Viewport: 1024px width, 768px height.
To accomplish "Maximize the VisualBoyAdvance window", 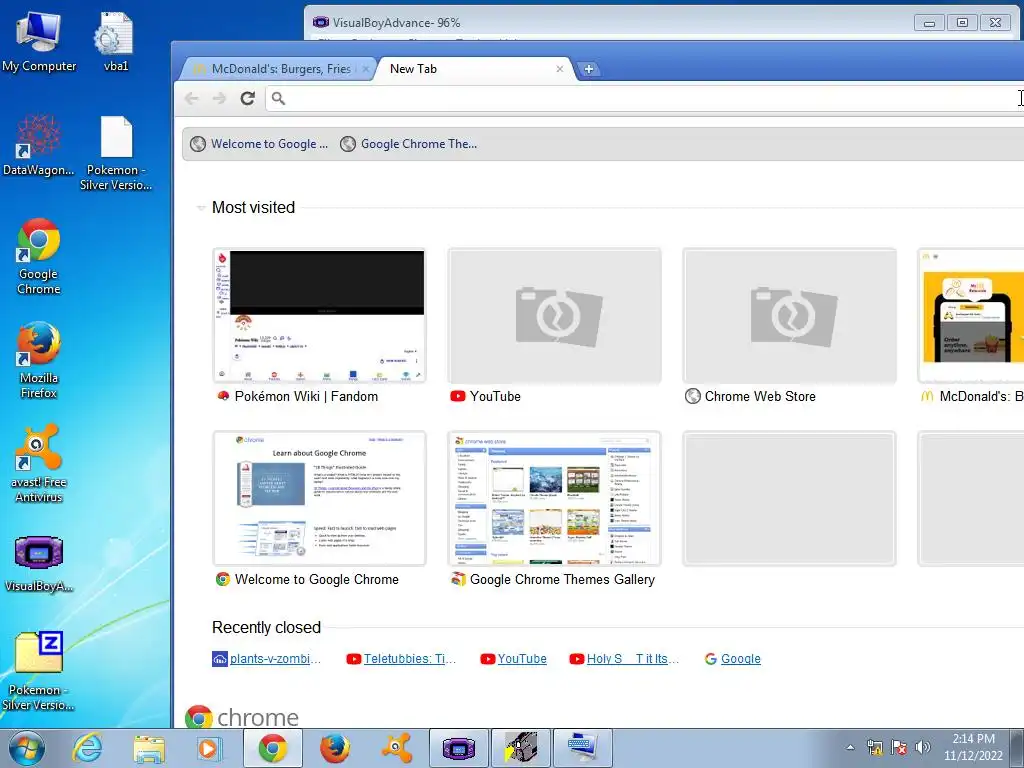I will [x=962, y=23].
